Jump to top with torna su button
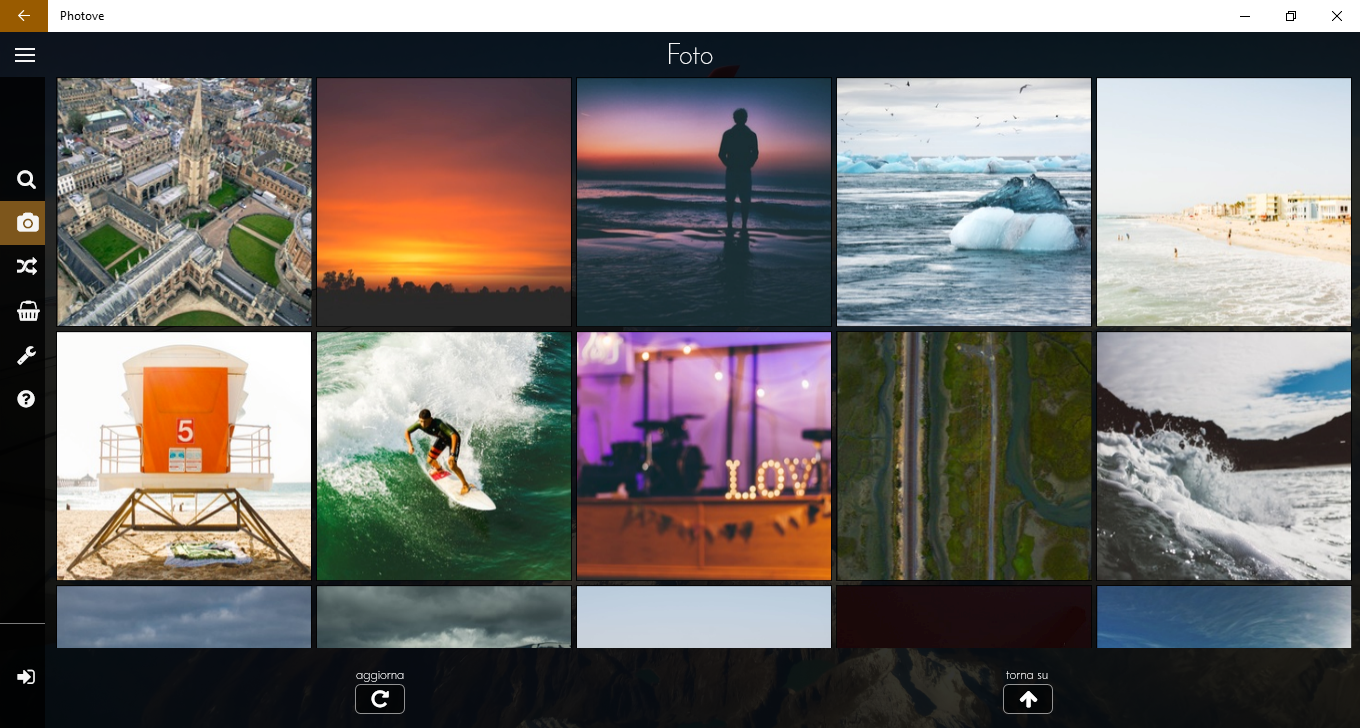1360x728 pixels. [1028, 699]
